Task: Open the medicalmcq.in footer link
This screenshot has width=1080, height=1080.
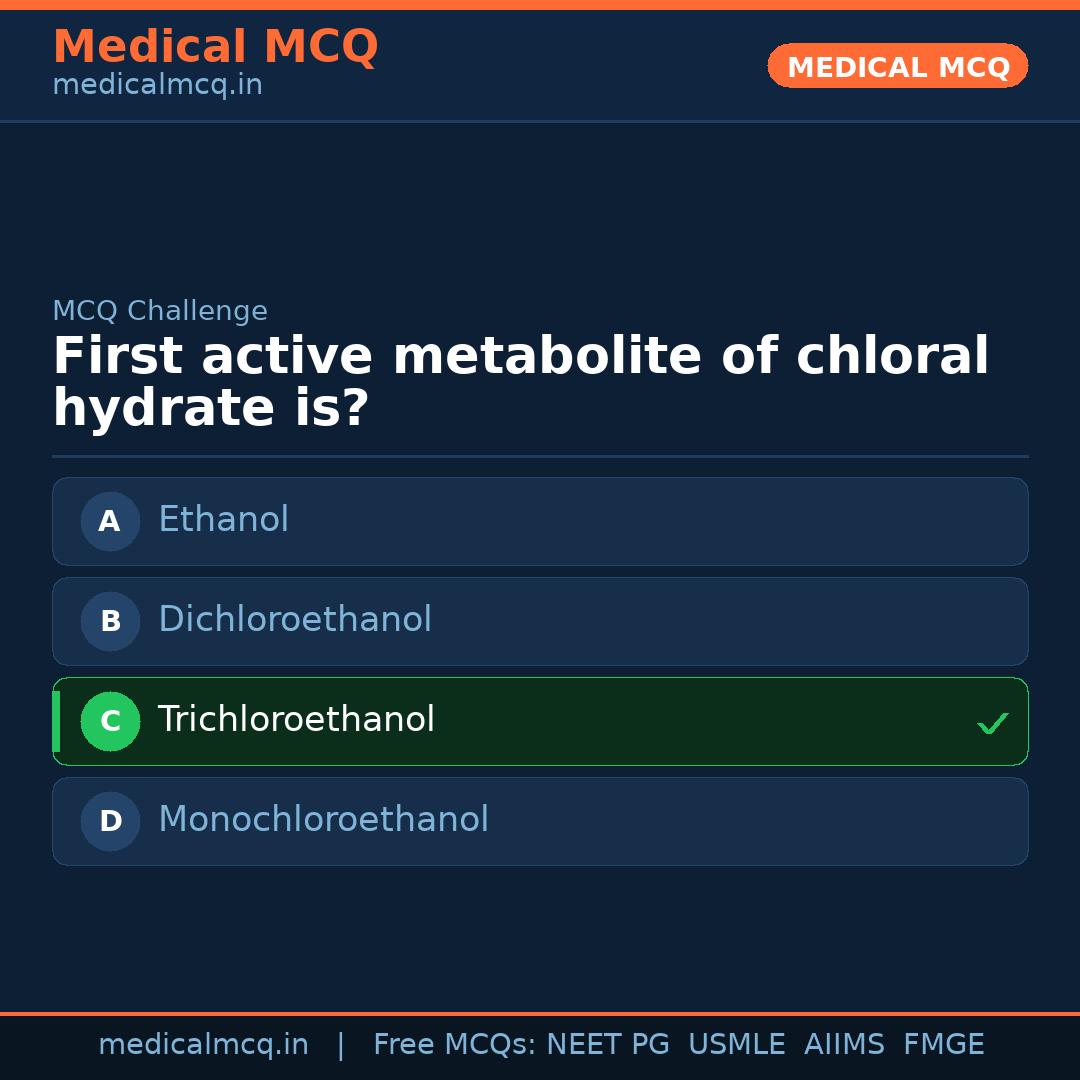Action: click(x=203, y=1043)
